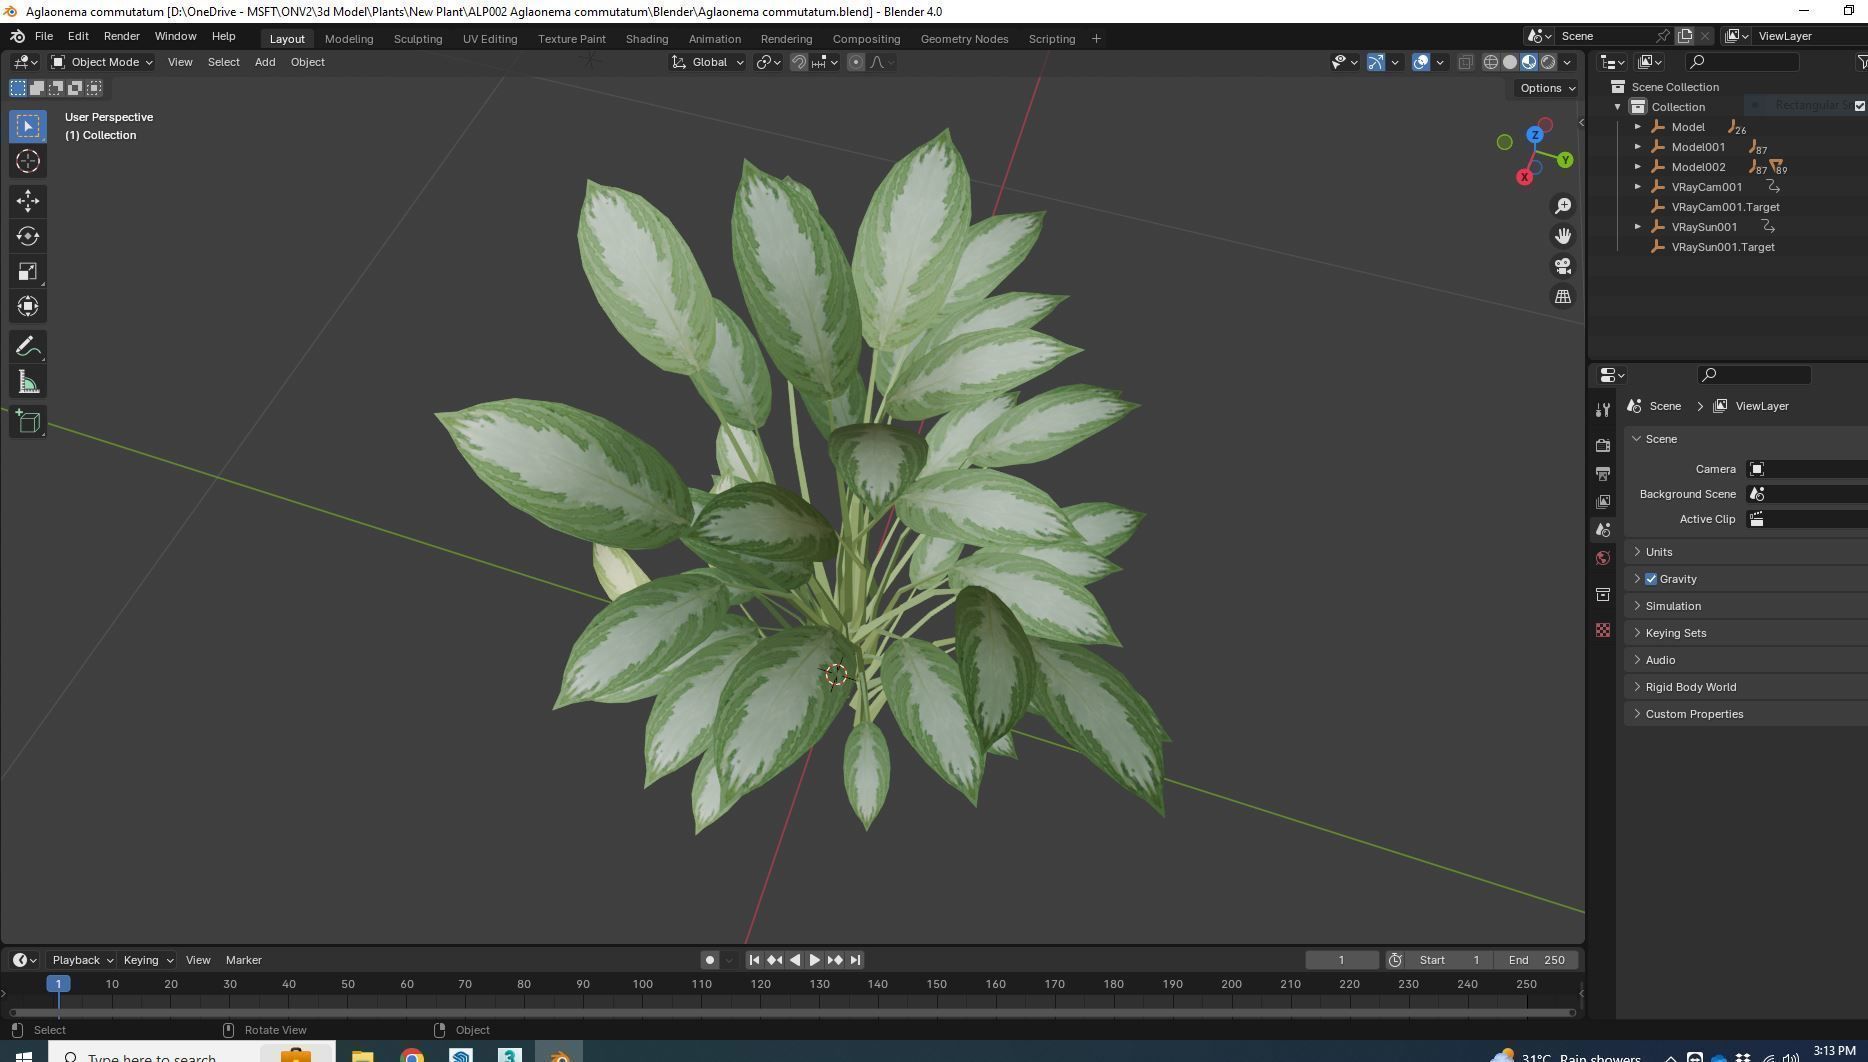Open the Render properties tab
Viewport: 1868px width, 1062px height.
1603,445
